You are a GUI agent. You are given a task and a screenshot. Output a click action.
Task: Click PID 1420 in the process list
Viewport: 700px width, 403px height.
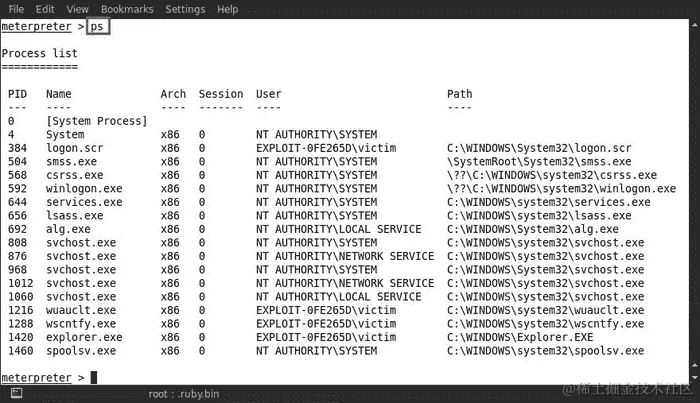[21, 337]
